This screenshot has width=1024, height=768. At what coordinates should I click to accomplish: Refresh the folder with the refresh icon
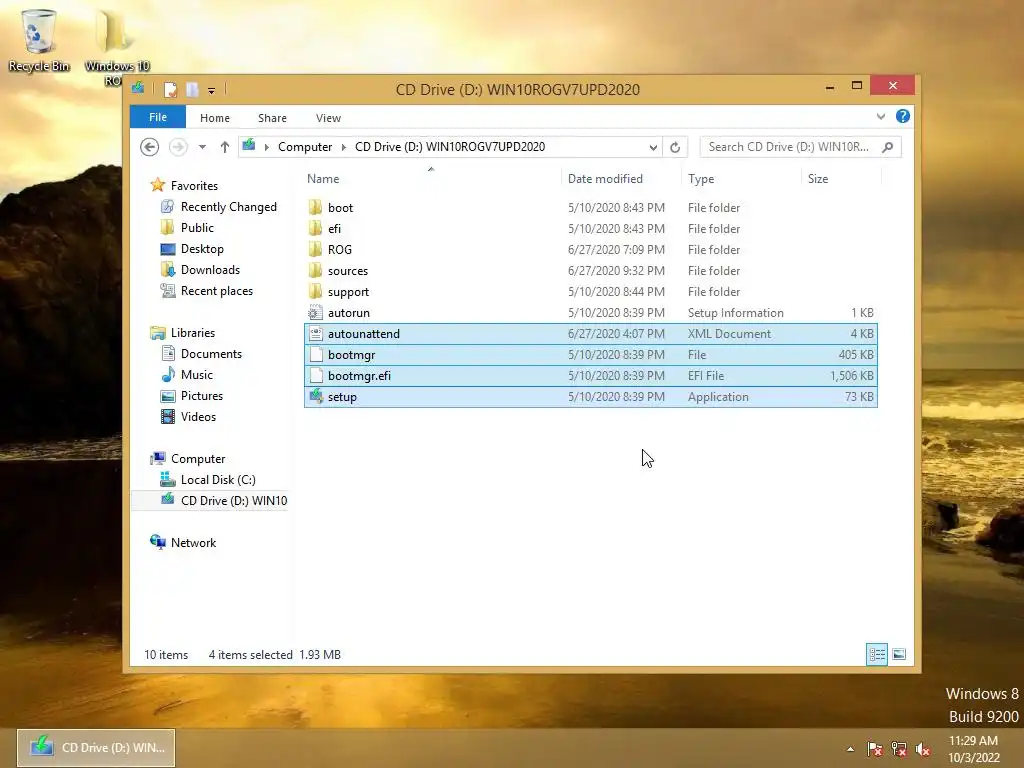pyautogui.click(x=675, y=148)
